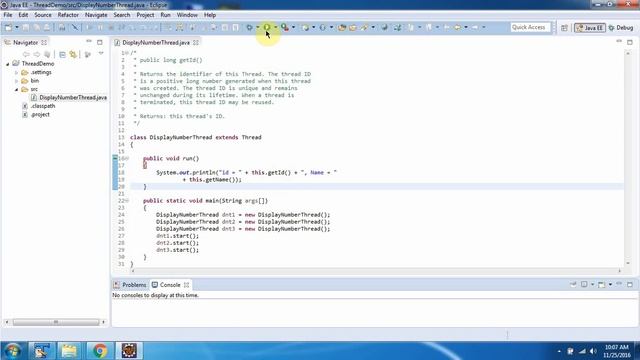This screenshot has height=360, width=640.
Task: Click the volume icon in system tray
Action: (593, 351)
